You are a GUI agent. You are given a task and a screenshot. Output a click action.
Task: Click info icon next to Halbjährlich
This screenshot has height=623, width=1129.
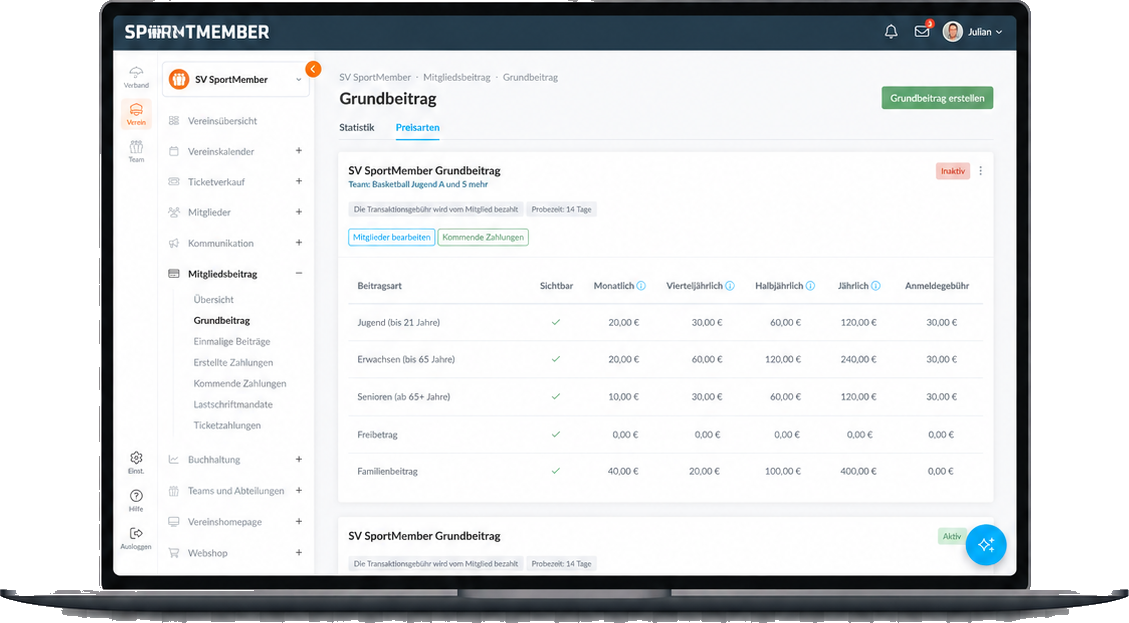coord(810,286)
